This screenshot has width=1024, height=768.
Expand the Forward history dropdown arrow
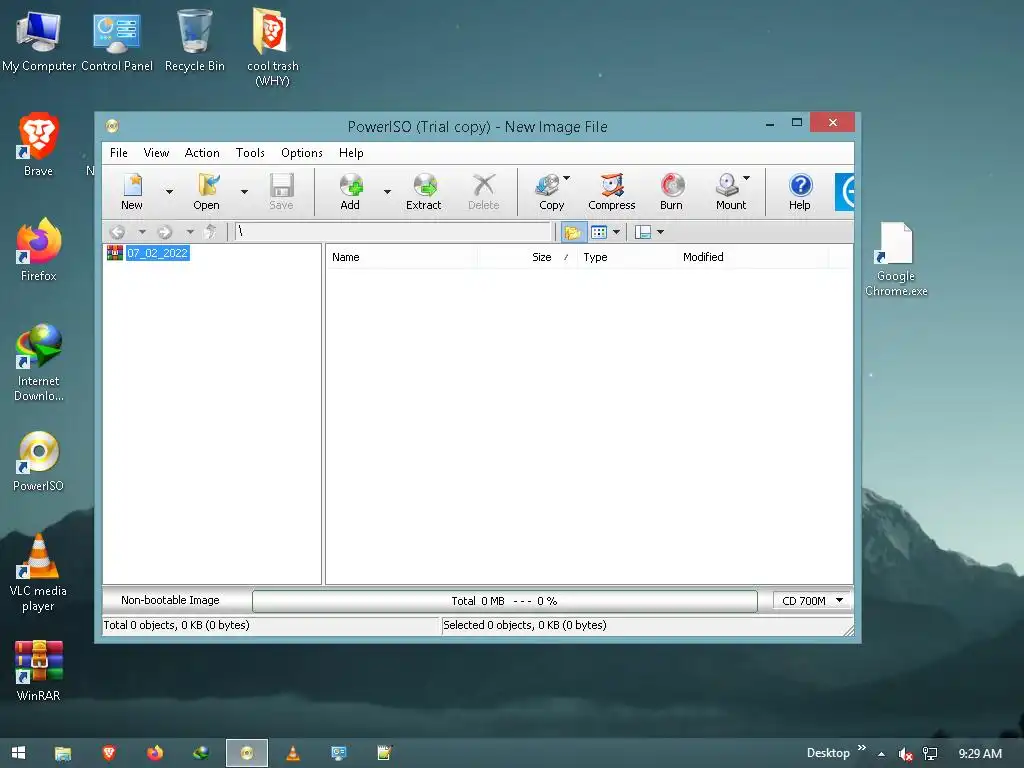coord(190,232)
